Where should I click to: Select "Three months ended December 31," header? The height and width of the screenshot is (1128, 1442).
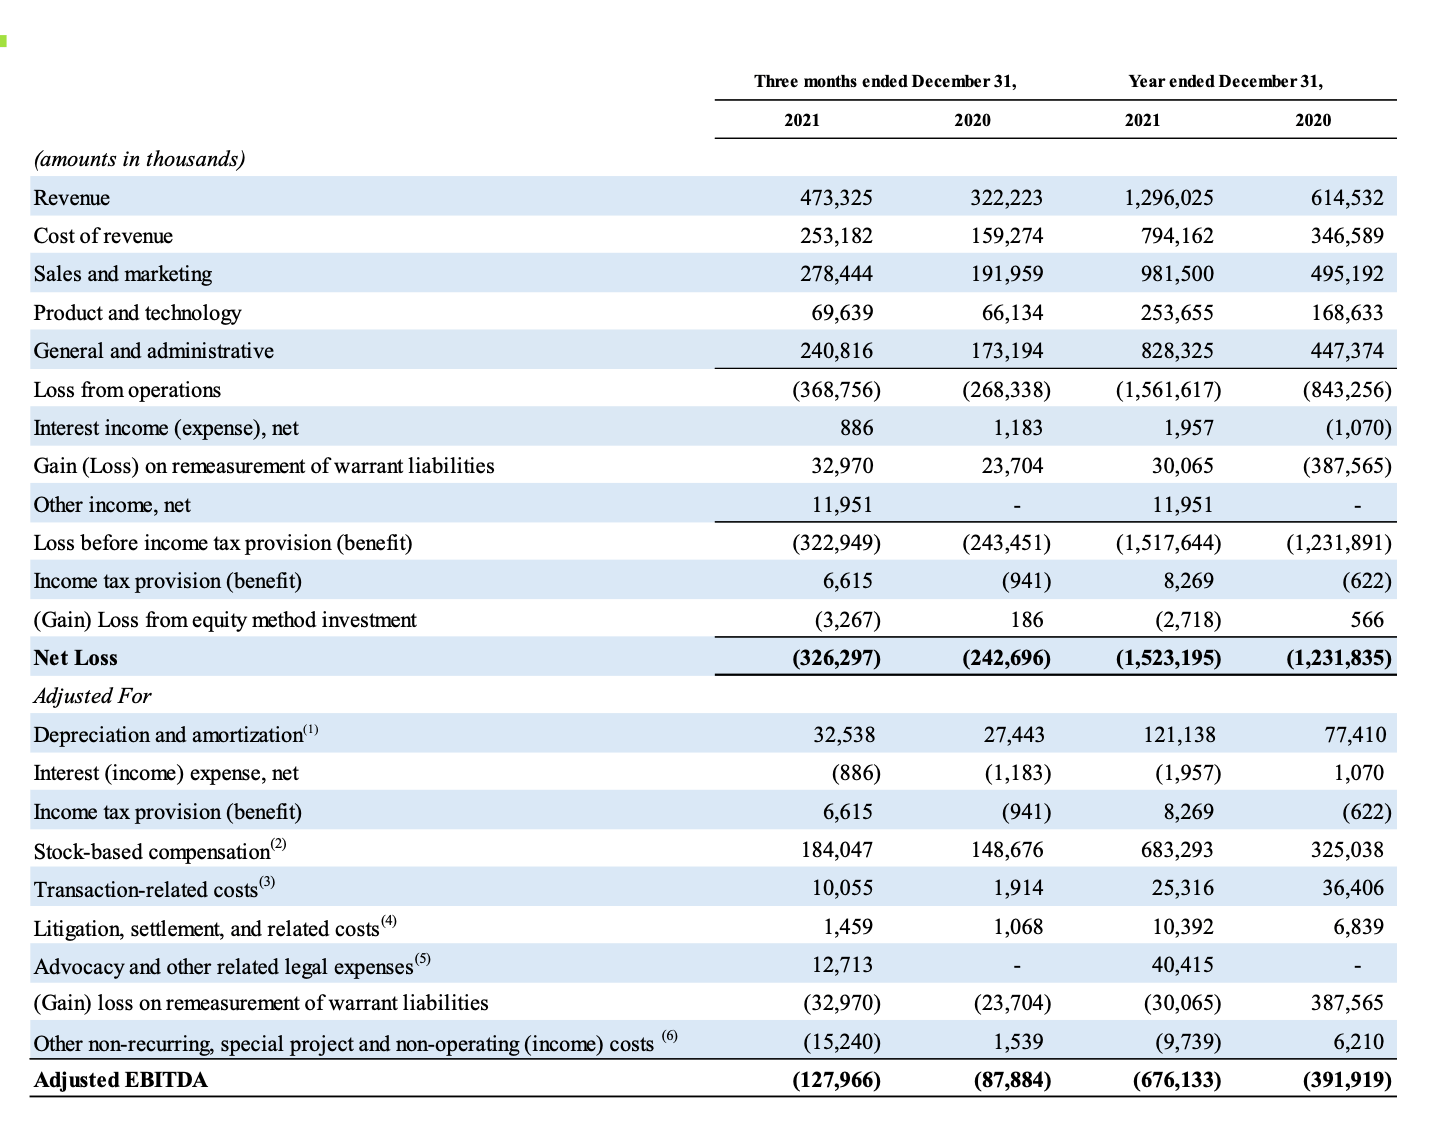tap(885, 81)
